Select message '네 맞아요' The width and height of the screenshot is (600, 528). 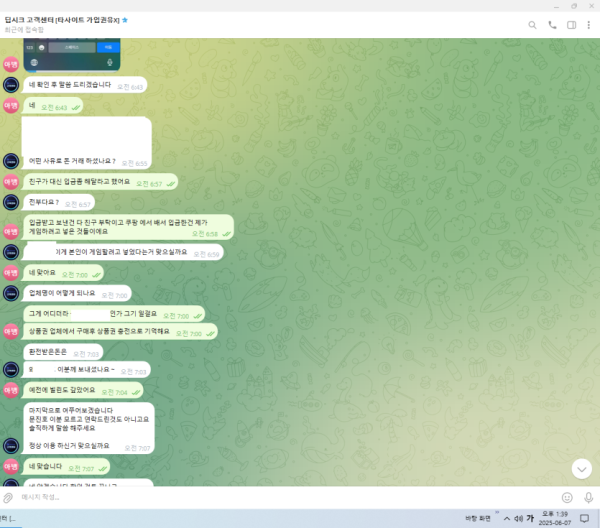(64, 273)
